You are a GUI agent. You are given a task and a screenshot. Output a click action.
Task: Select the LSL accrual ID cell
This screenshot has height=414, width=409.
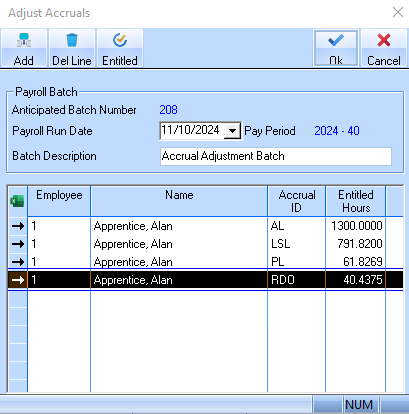coord(296,244)
